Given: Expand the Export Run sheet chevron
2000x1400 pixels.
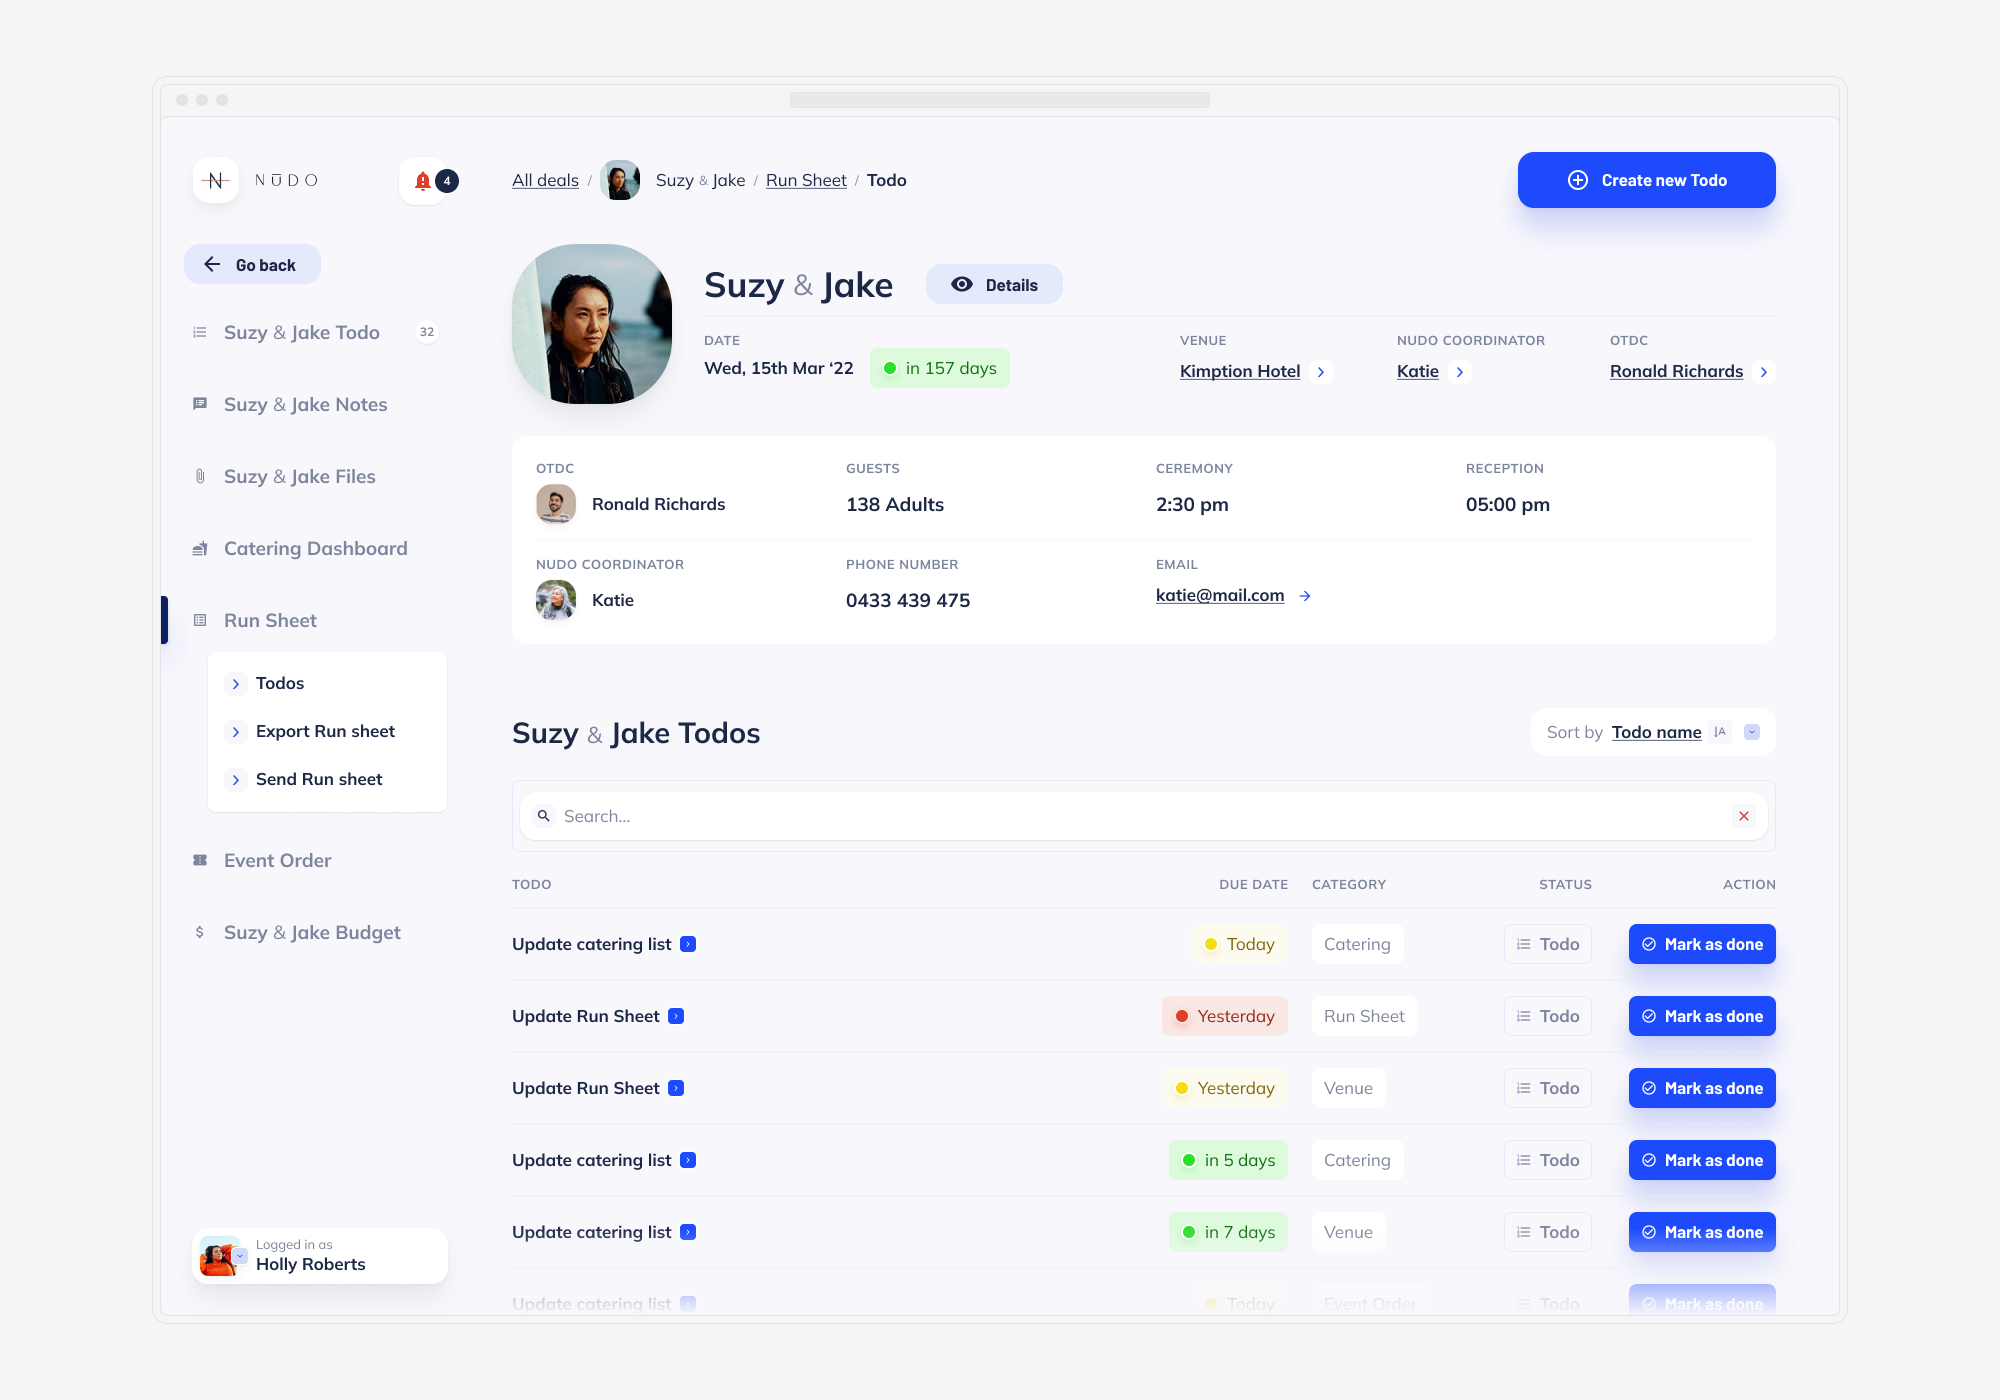Looking at the screenshot, I should coord(236,732).
